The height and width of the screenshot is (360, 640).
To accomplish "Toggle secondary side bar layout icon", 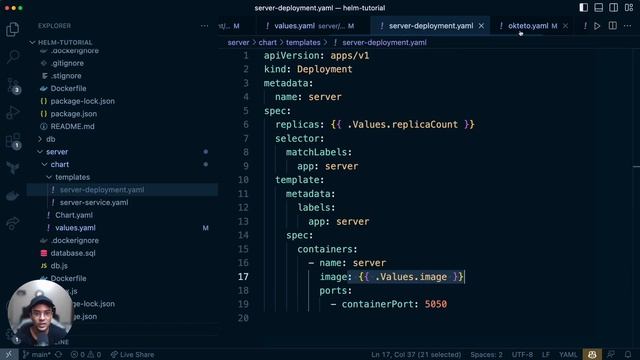I will point(613,8).
